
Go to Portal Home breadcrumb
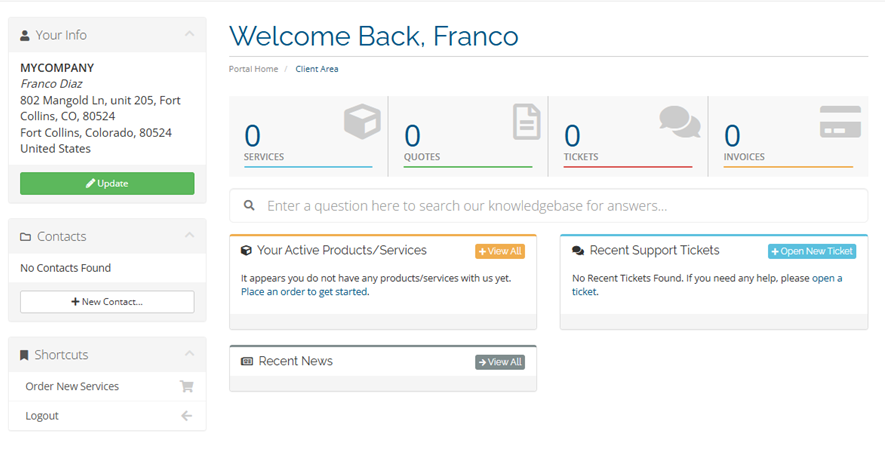(x=253, y=69)
